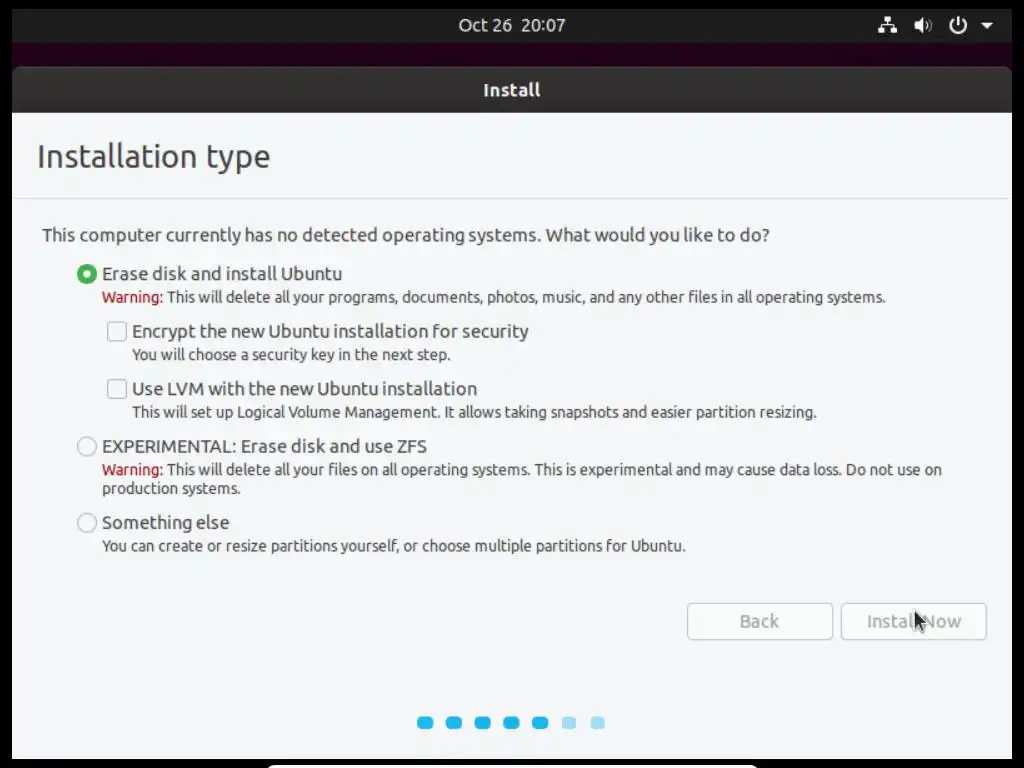Click the Installation type heading
Screen dimensions: 1024x768
point(153,157)
